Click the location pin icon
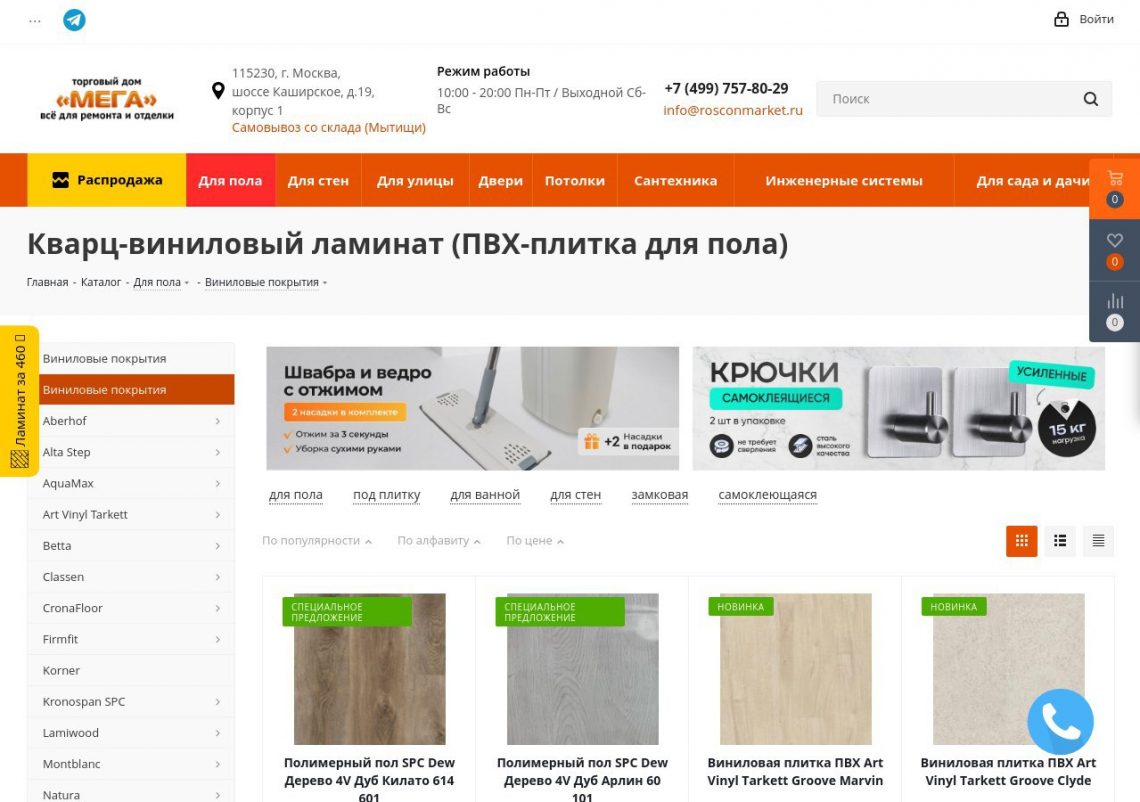 217,91
